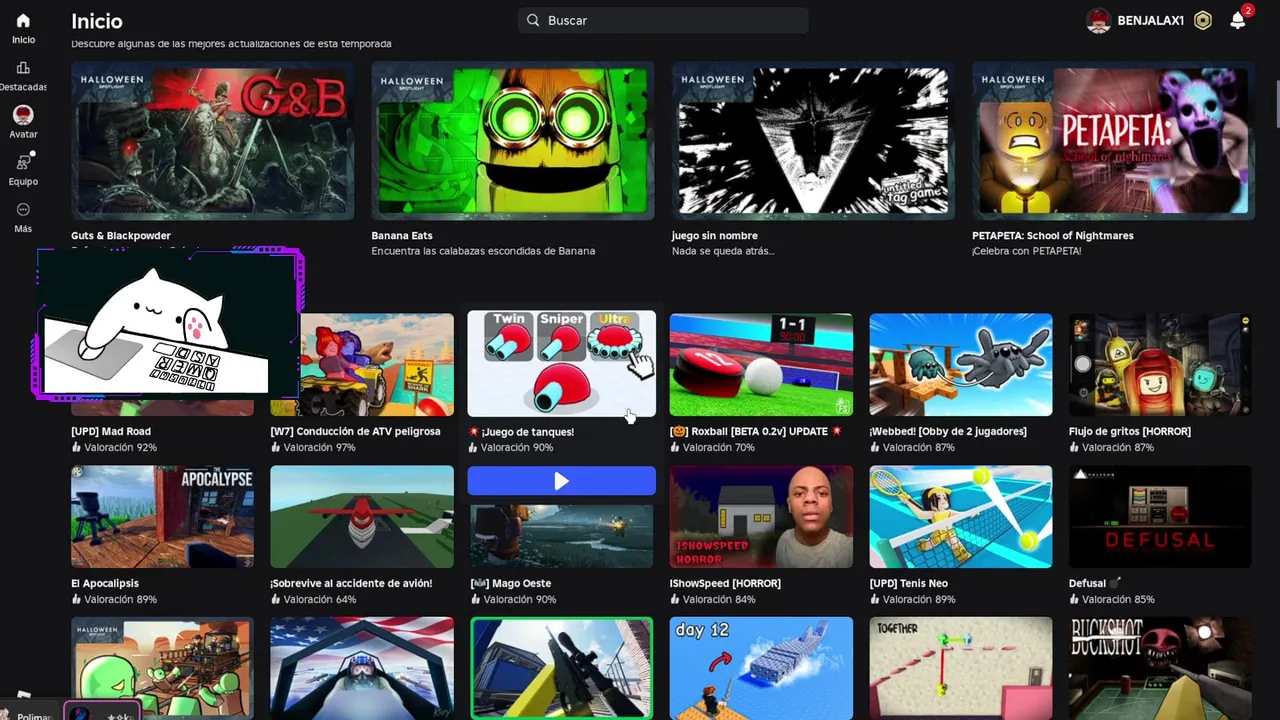This screenshot has height=720, width=1280.
Task: Click the [UPD] Mad Road title
Action: click(x=111, y=432)
